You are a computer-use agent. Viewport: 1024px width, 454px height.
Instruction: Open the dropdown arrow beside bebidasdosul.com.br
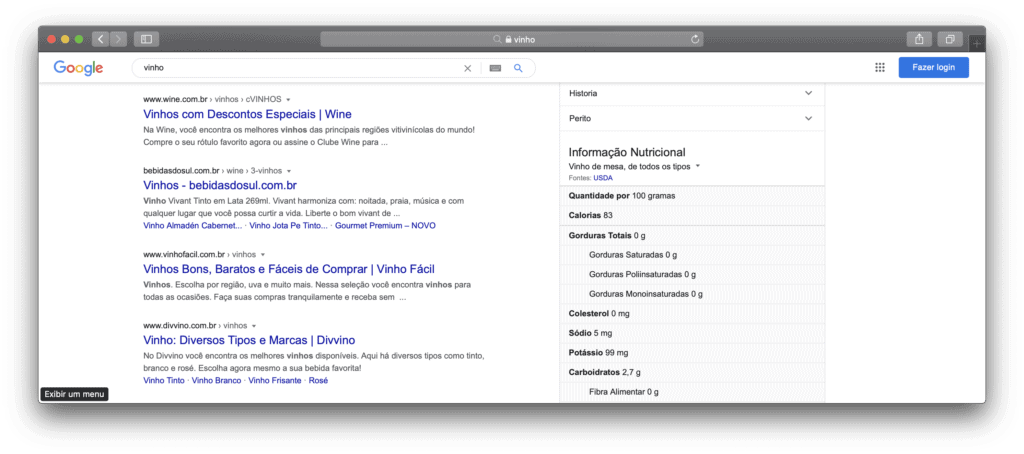click(x=289, y=171)
